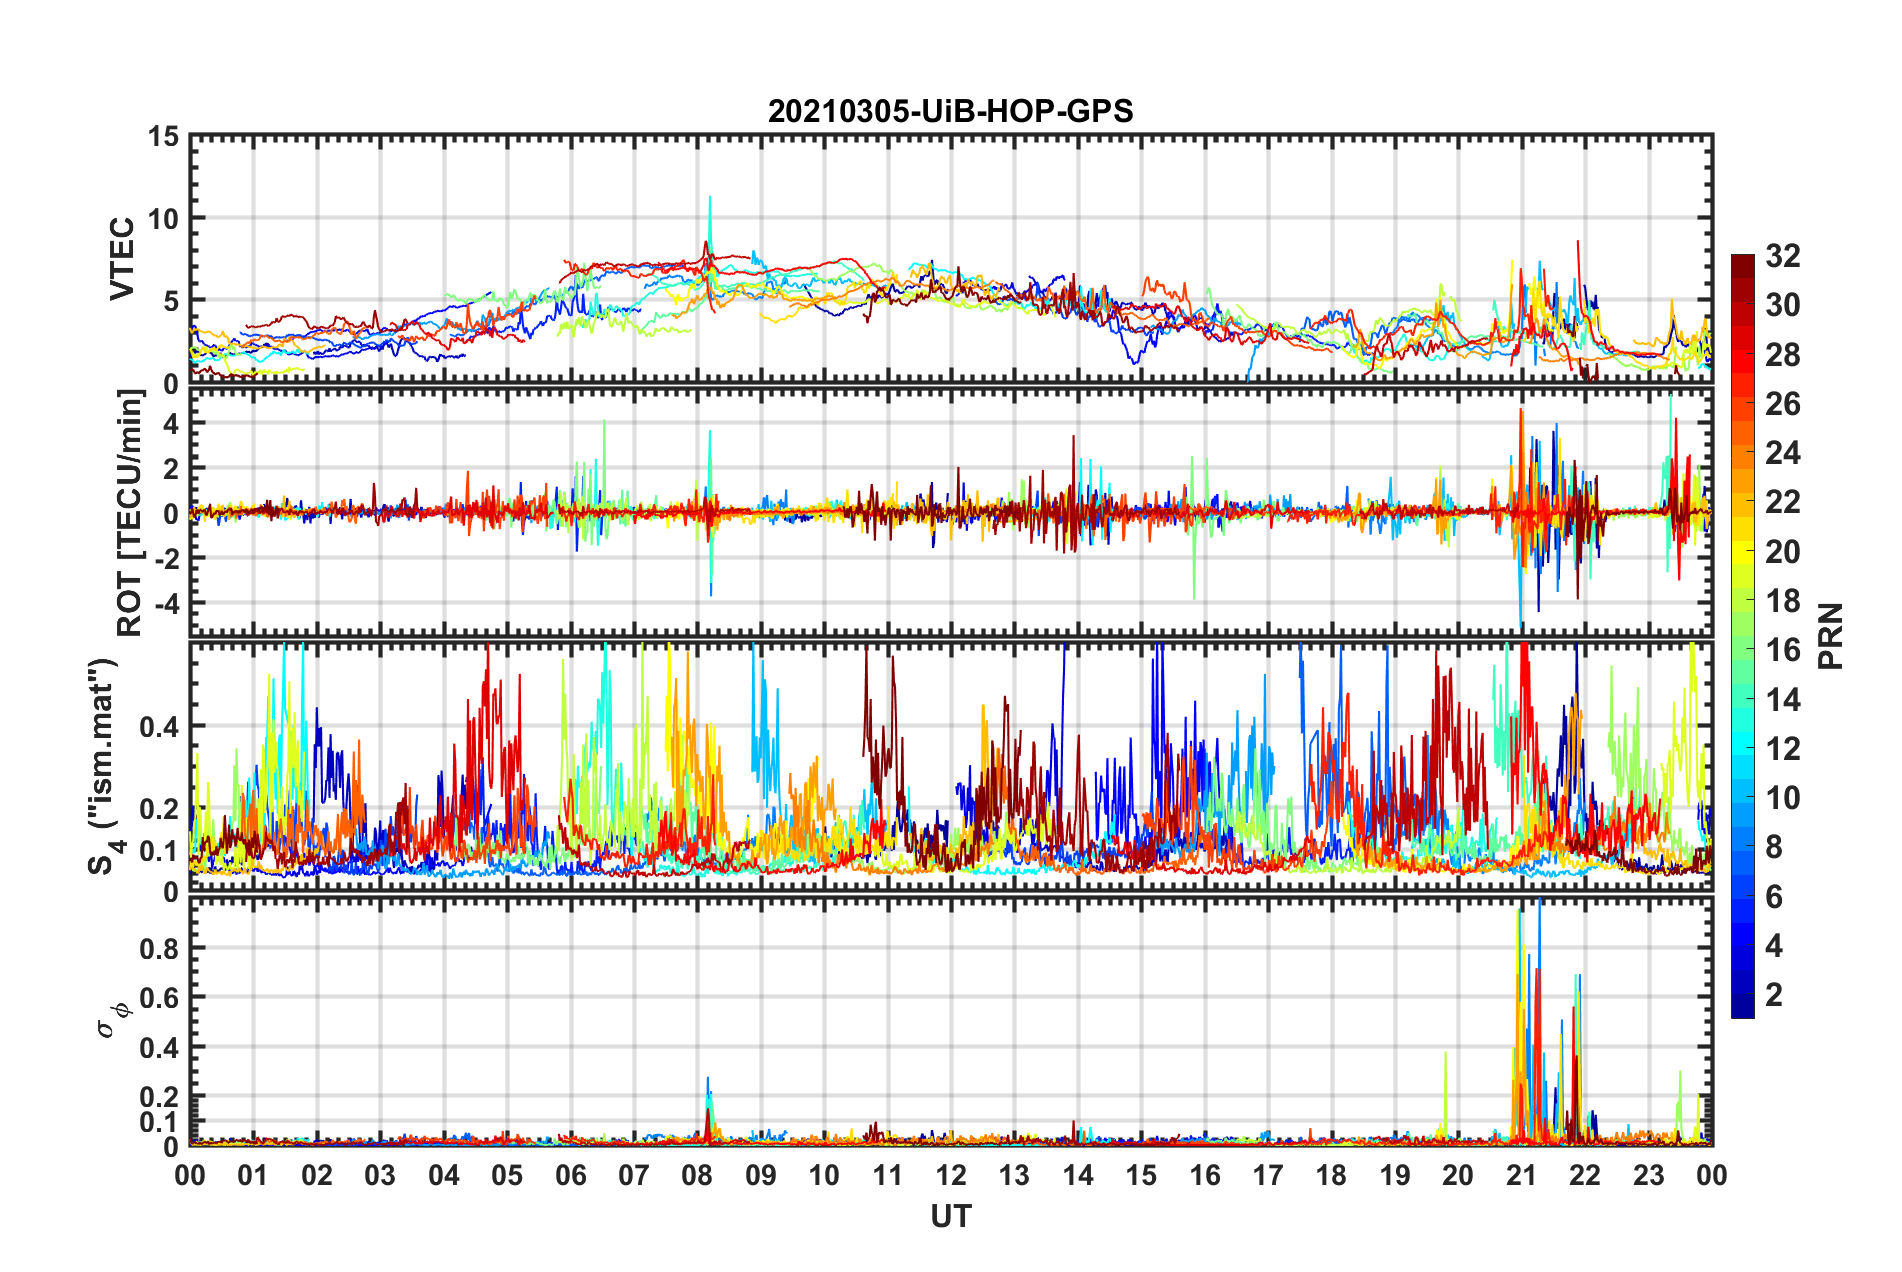
Task: Click the VTEC y-axis label
Action: 121,259
